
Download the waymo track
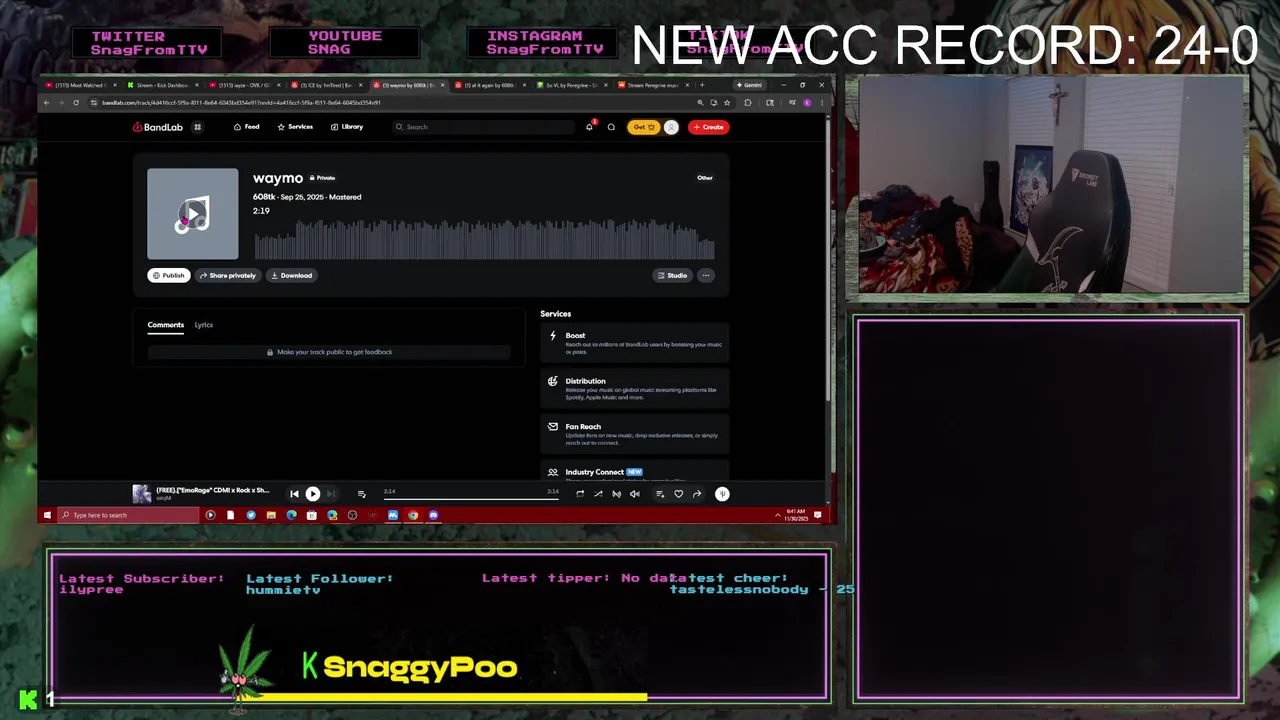click(x=291, y=275)
